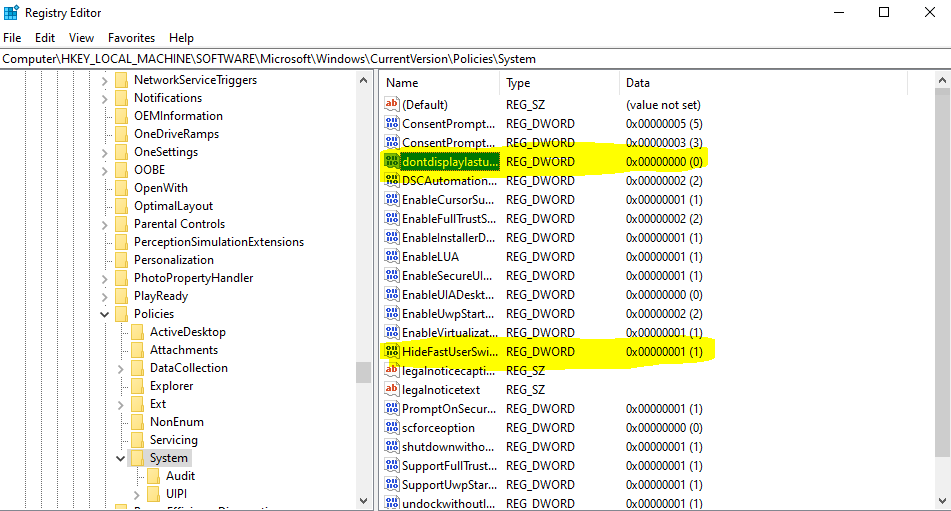This screenshot has height=511, width=951.
Task: Select the PlayReady key
Action: click(161, 296)
